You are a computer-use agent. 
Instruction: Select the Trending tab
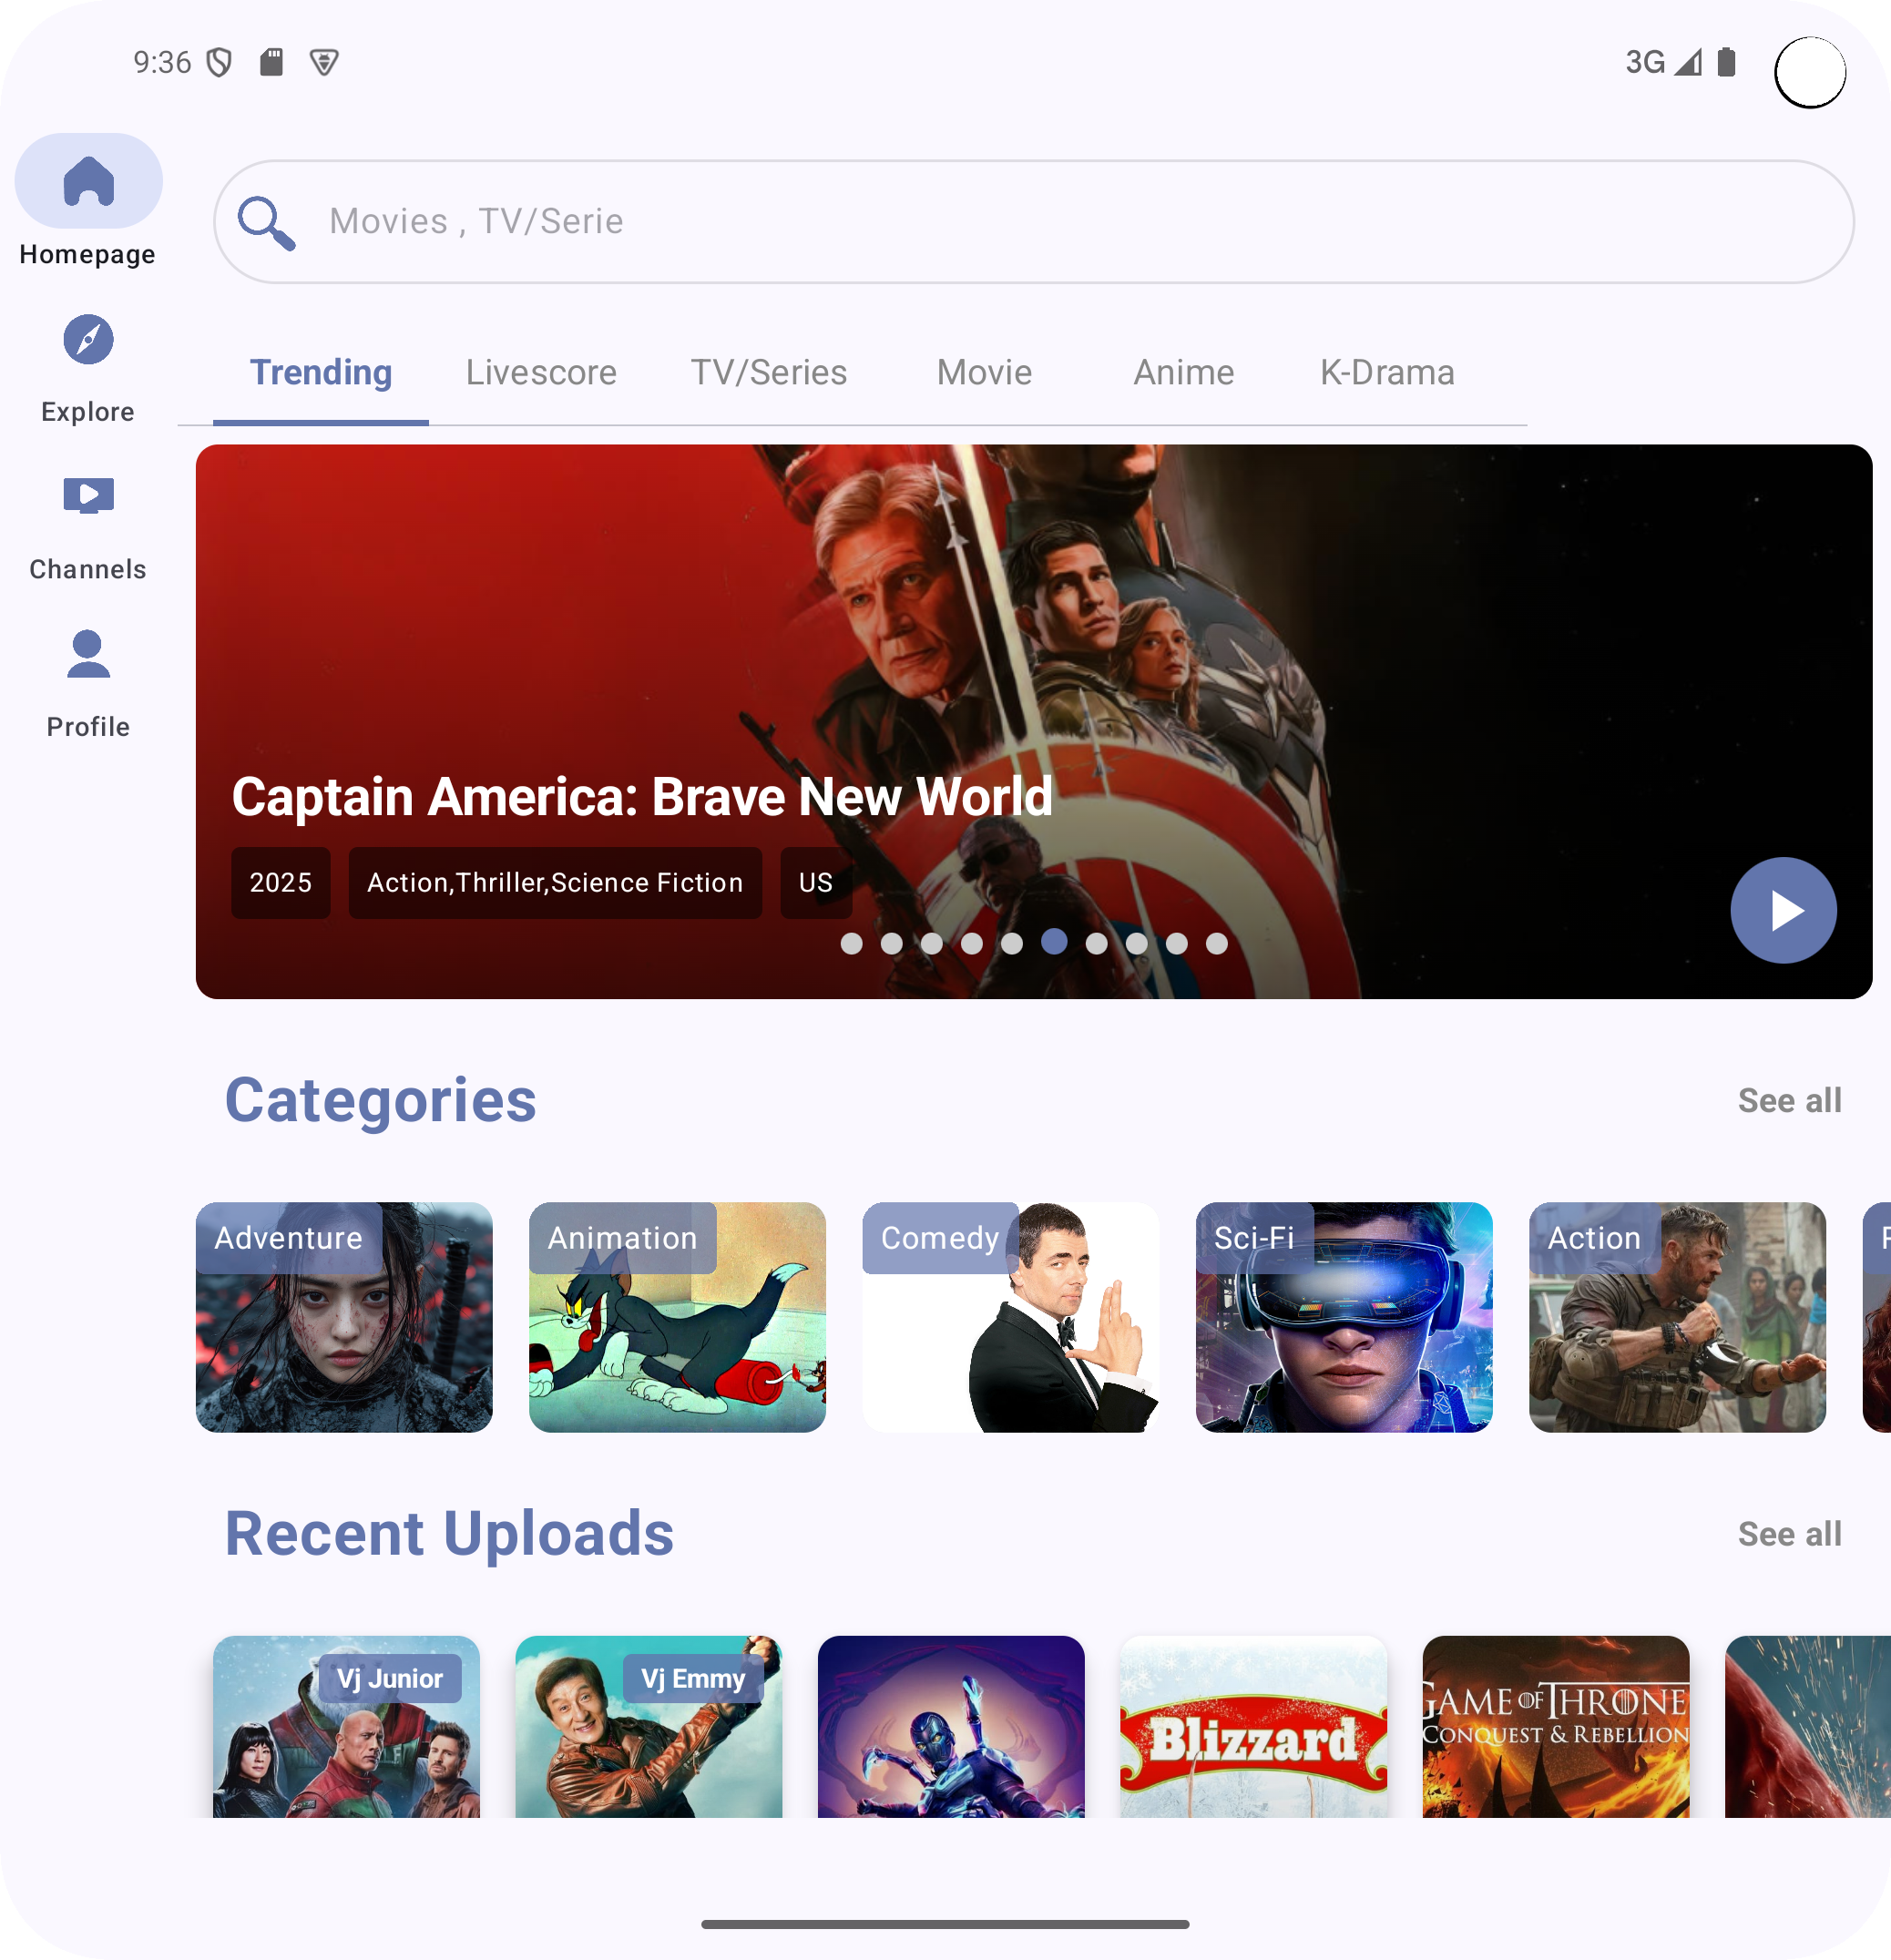321,373
